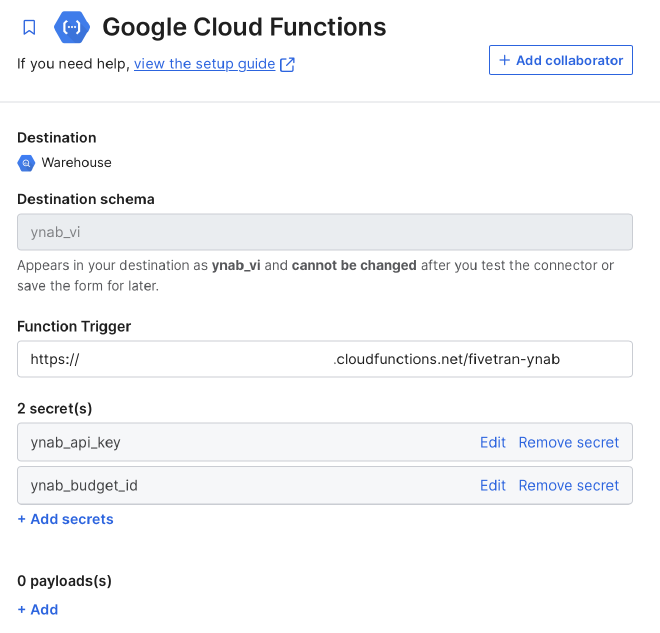Click the Destination schema field showing ynab_vi
This screenshot has width=660, height=633.
pyautogui.click(x=325, y=232)
